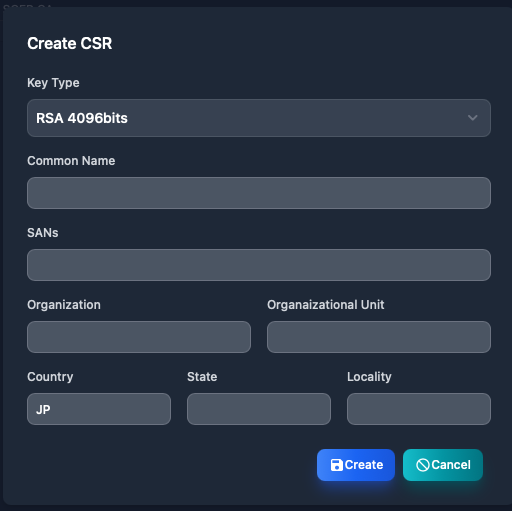Focus the State input field

click(x=259, y=409)
